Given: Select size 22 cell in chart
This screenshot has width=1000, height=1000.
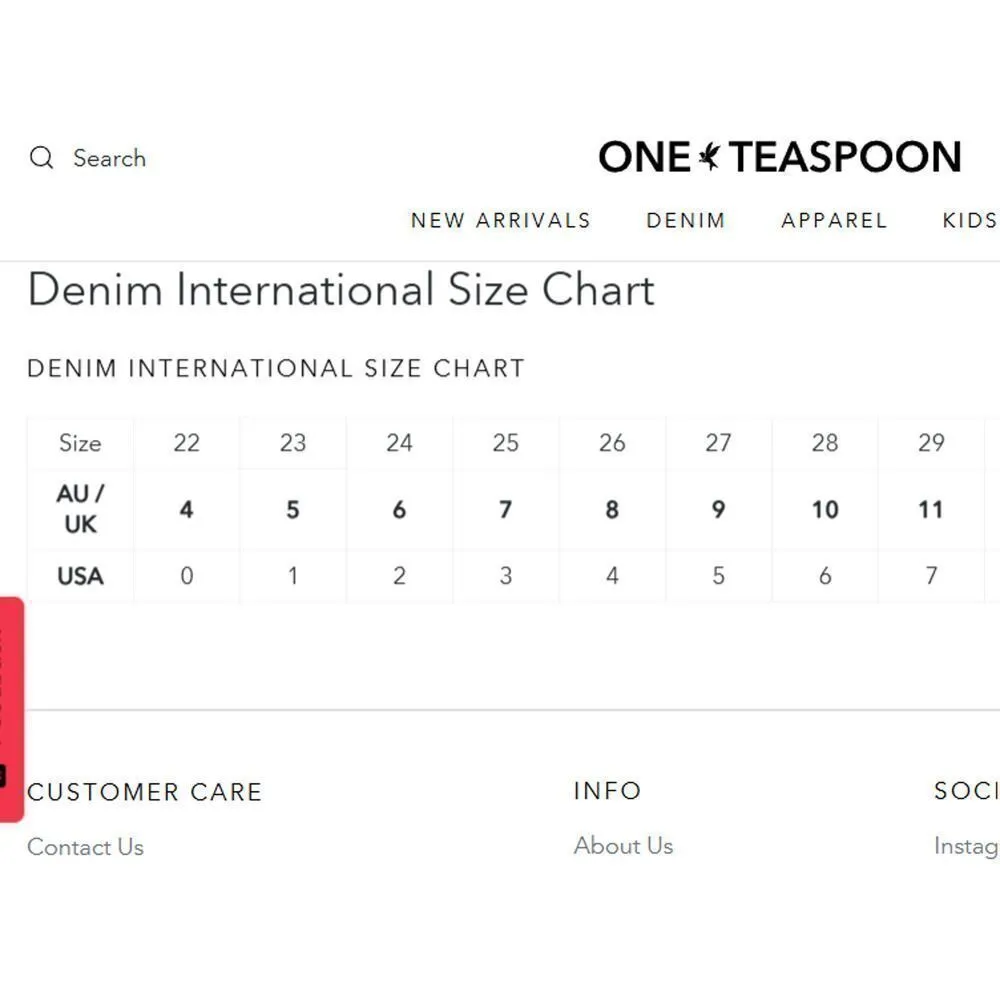Looking at the screenshot, I should [x=186, y=443].
